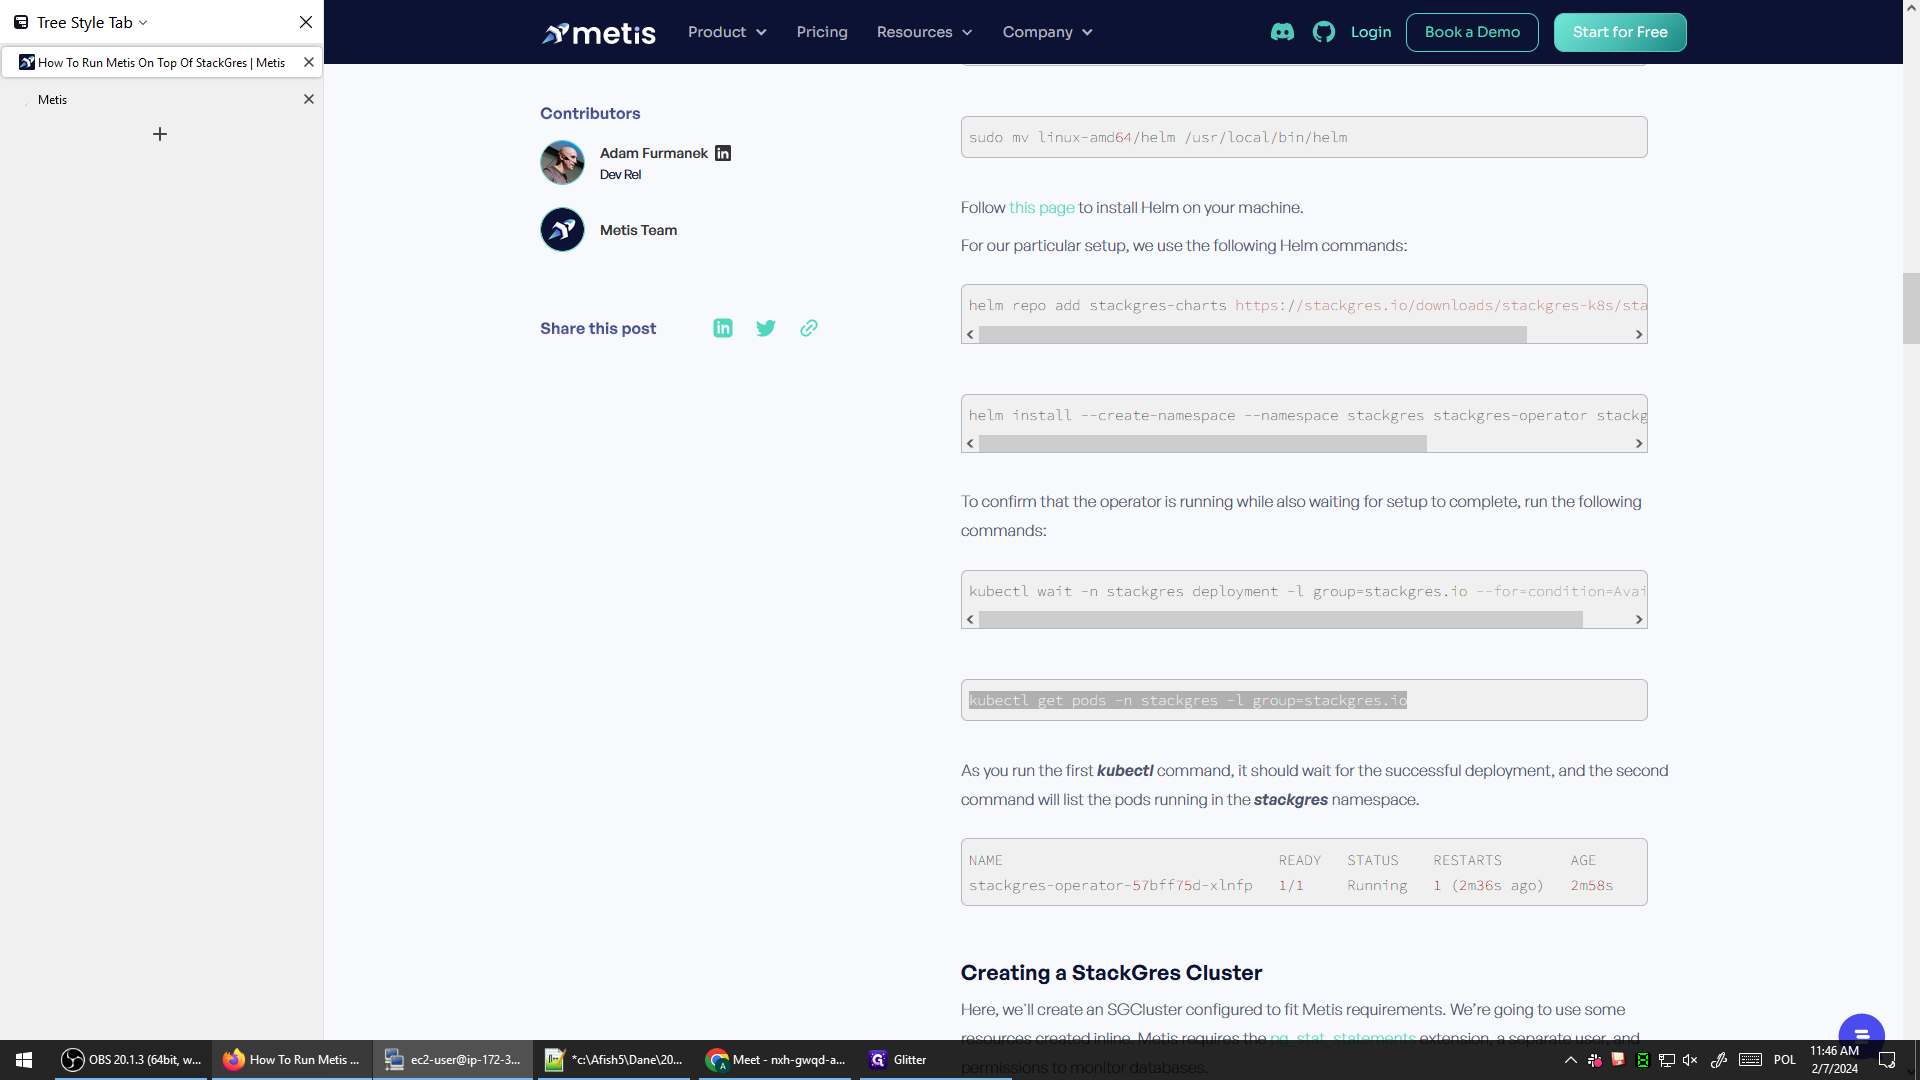This screenshot has height=1080, width=1920.
Task: Click the Book a Demo button
Action: [1472, 32]
